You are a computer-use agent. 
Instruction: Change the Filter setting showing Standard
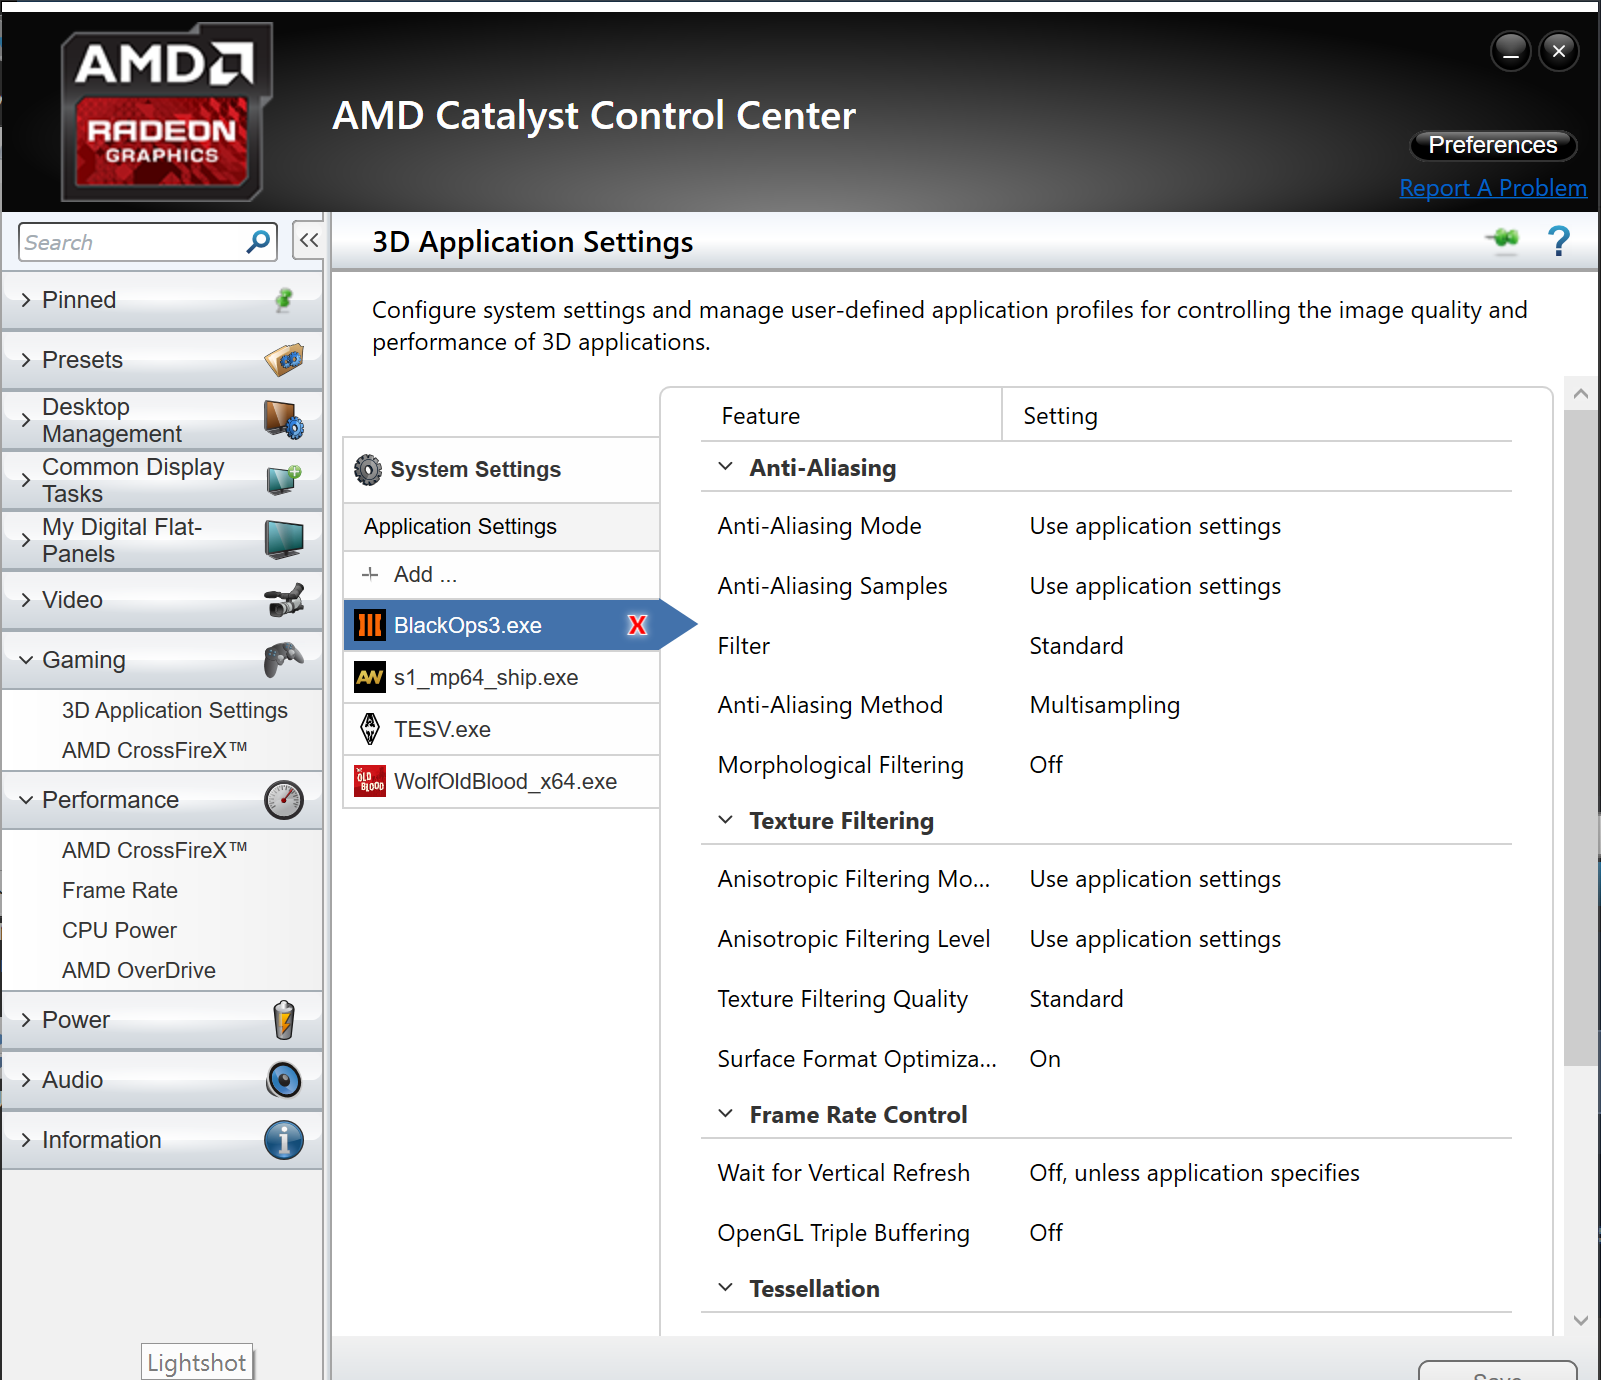pyautogui.click(x=1076, y=646)
